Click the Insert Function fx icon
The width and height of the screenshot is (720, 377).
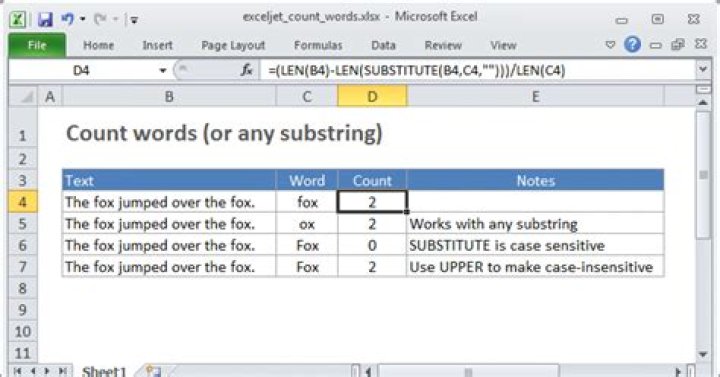pyautogui.click(x=247, y=70)
